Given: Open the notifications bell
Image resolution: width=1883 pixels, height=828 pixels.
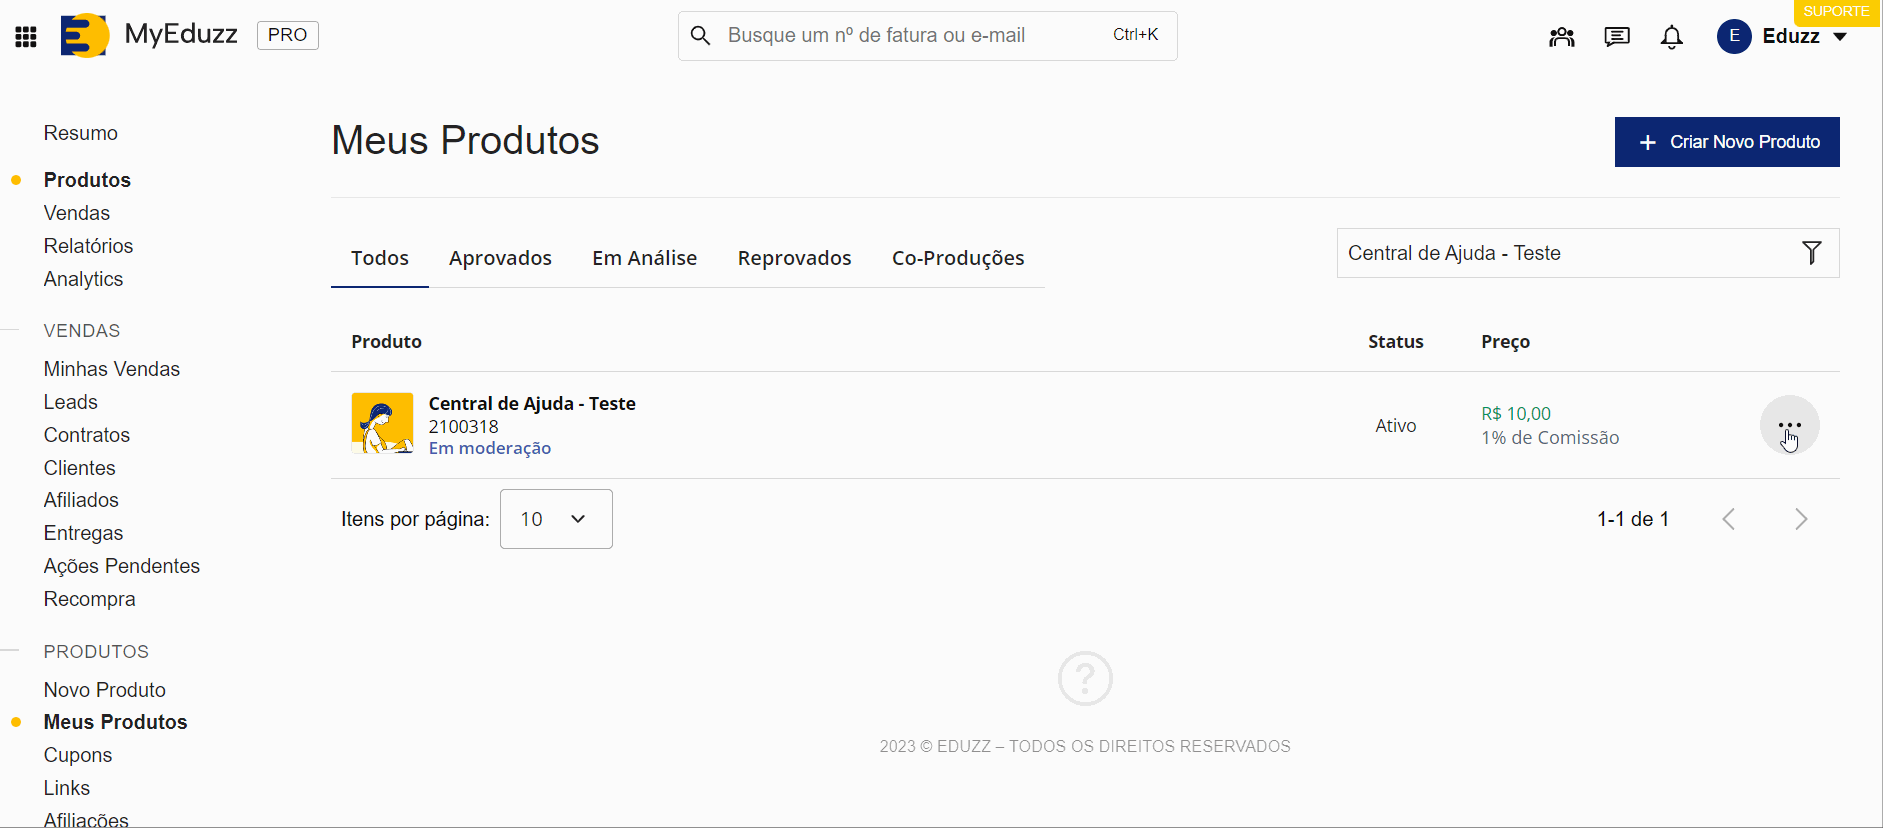Looking at the screenshot, I should click(x=1671, y=37).
